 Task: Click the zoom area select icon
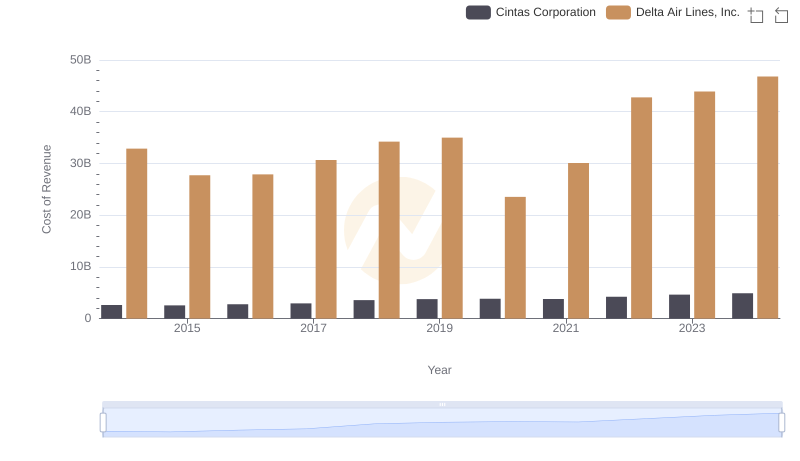click(x=756, y=15)
